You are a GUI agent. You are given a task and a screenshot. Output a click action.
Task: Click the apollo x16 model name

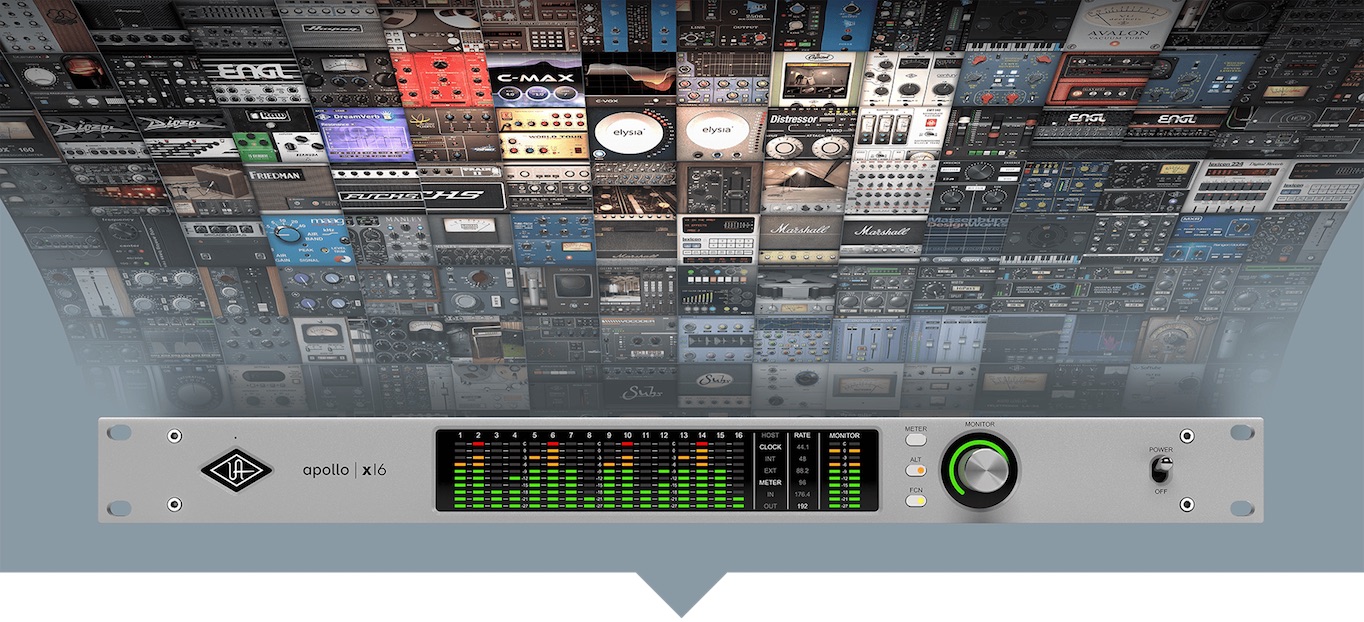(x=345, y=469)
